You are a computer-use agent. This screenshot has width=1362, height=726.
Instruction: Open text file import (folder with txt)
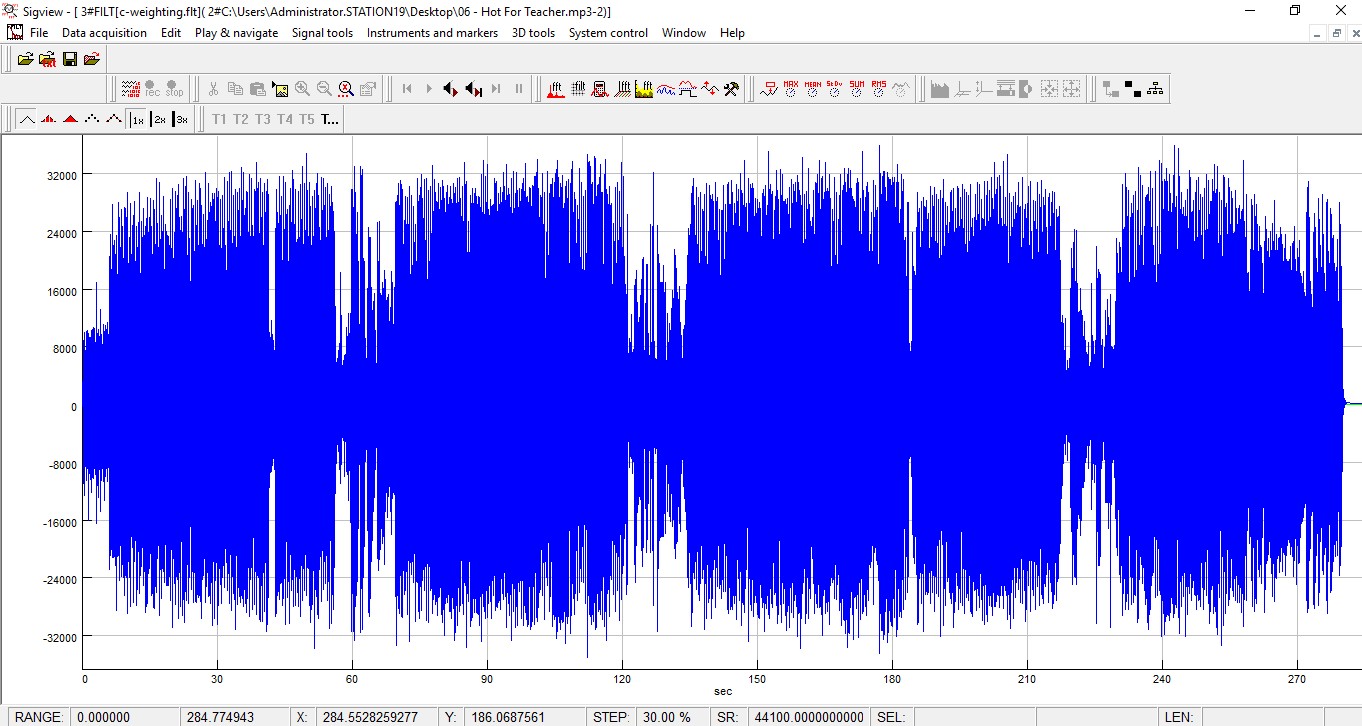[48, 59]
